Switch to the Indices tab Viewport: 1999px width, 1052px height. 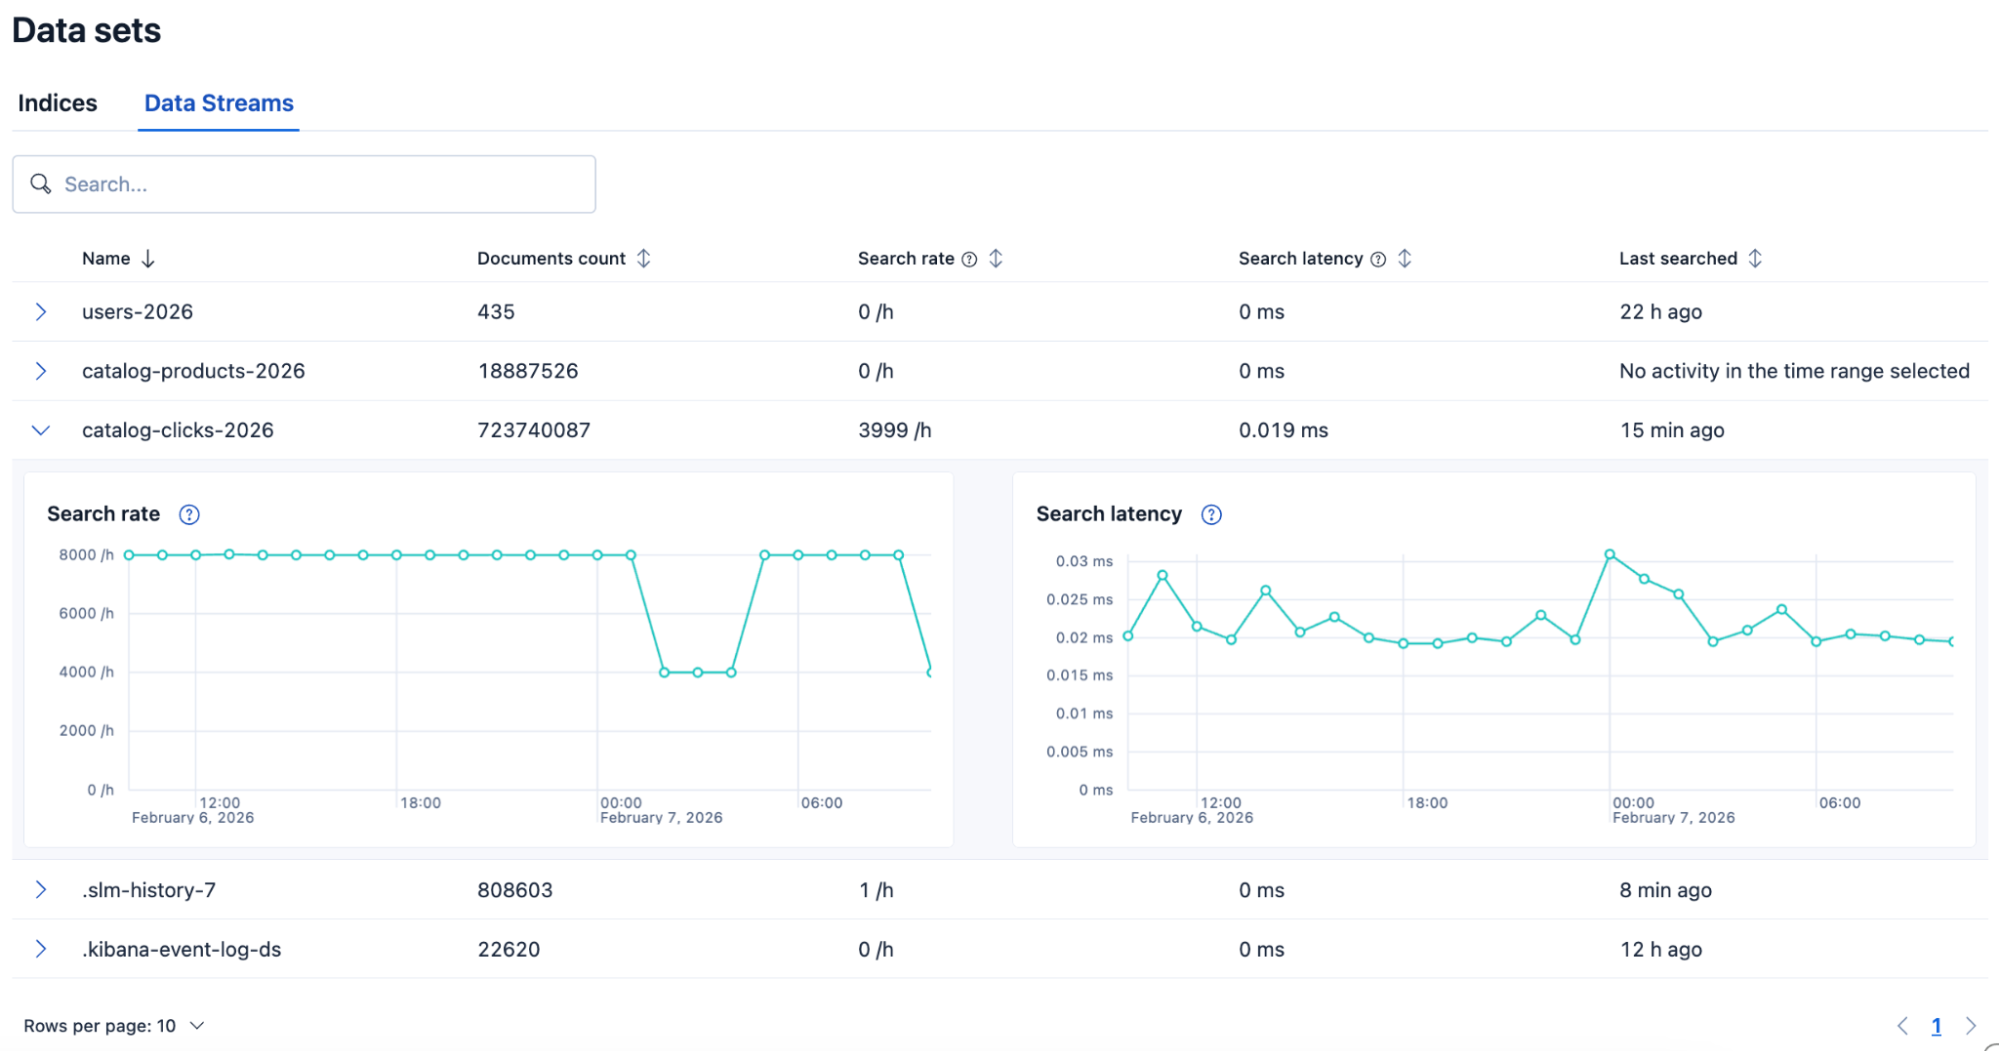pos(57,103)
